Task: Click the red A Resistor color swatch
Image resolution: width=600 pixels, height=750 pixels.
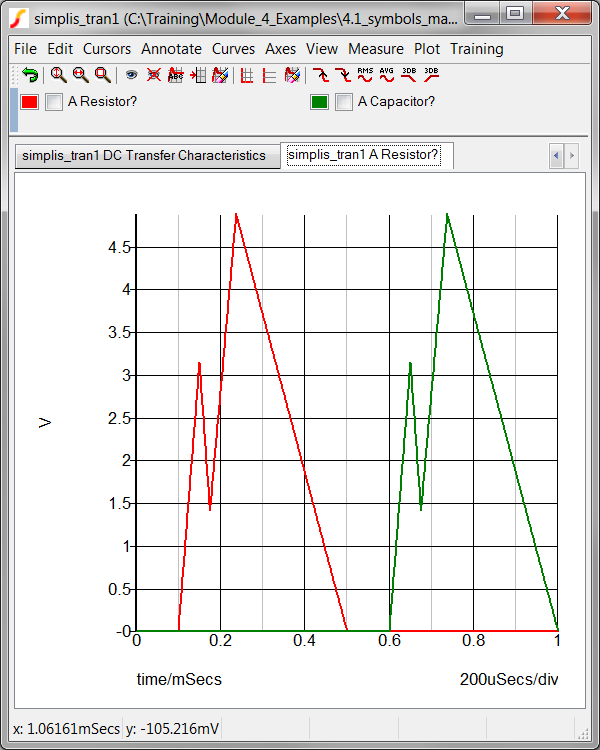Action: coord(30,102)
